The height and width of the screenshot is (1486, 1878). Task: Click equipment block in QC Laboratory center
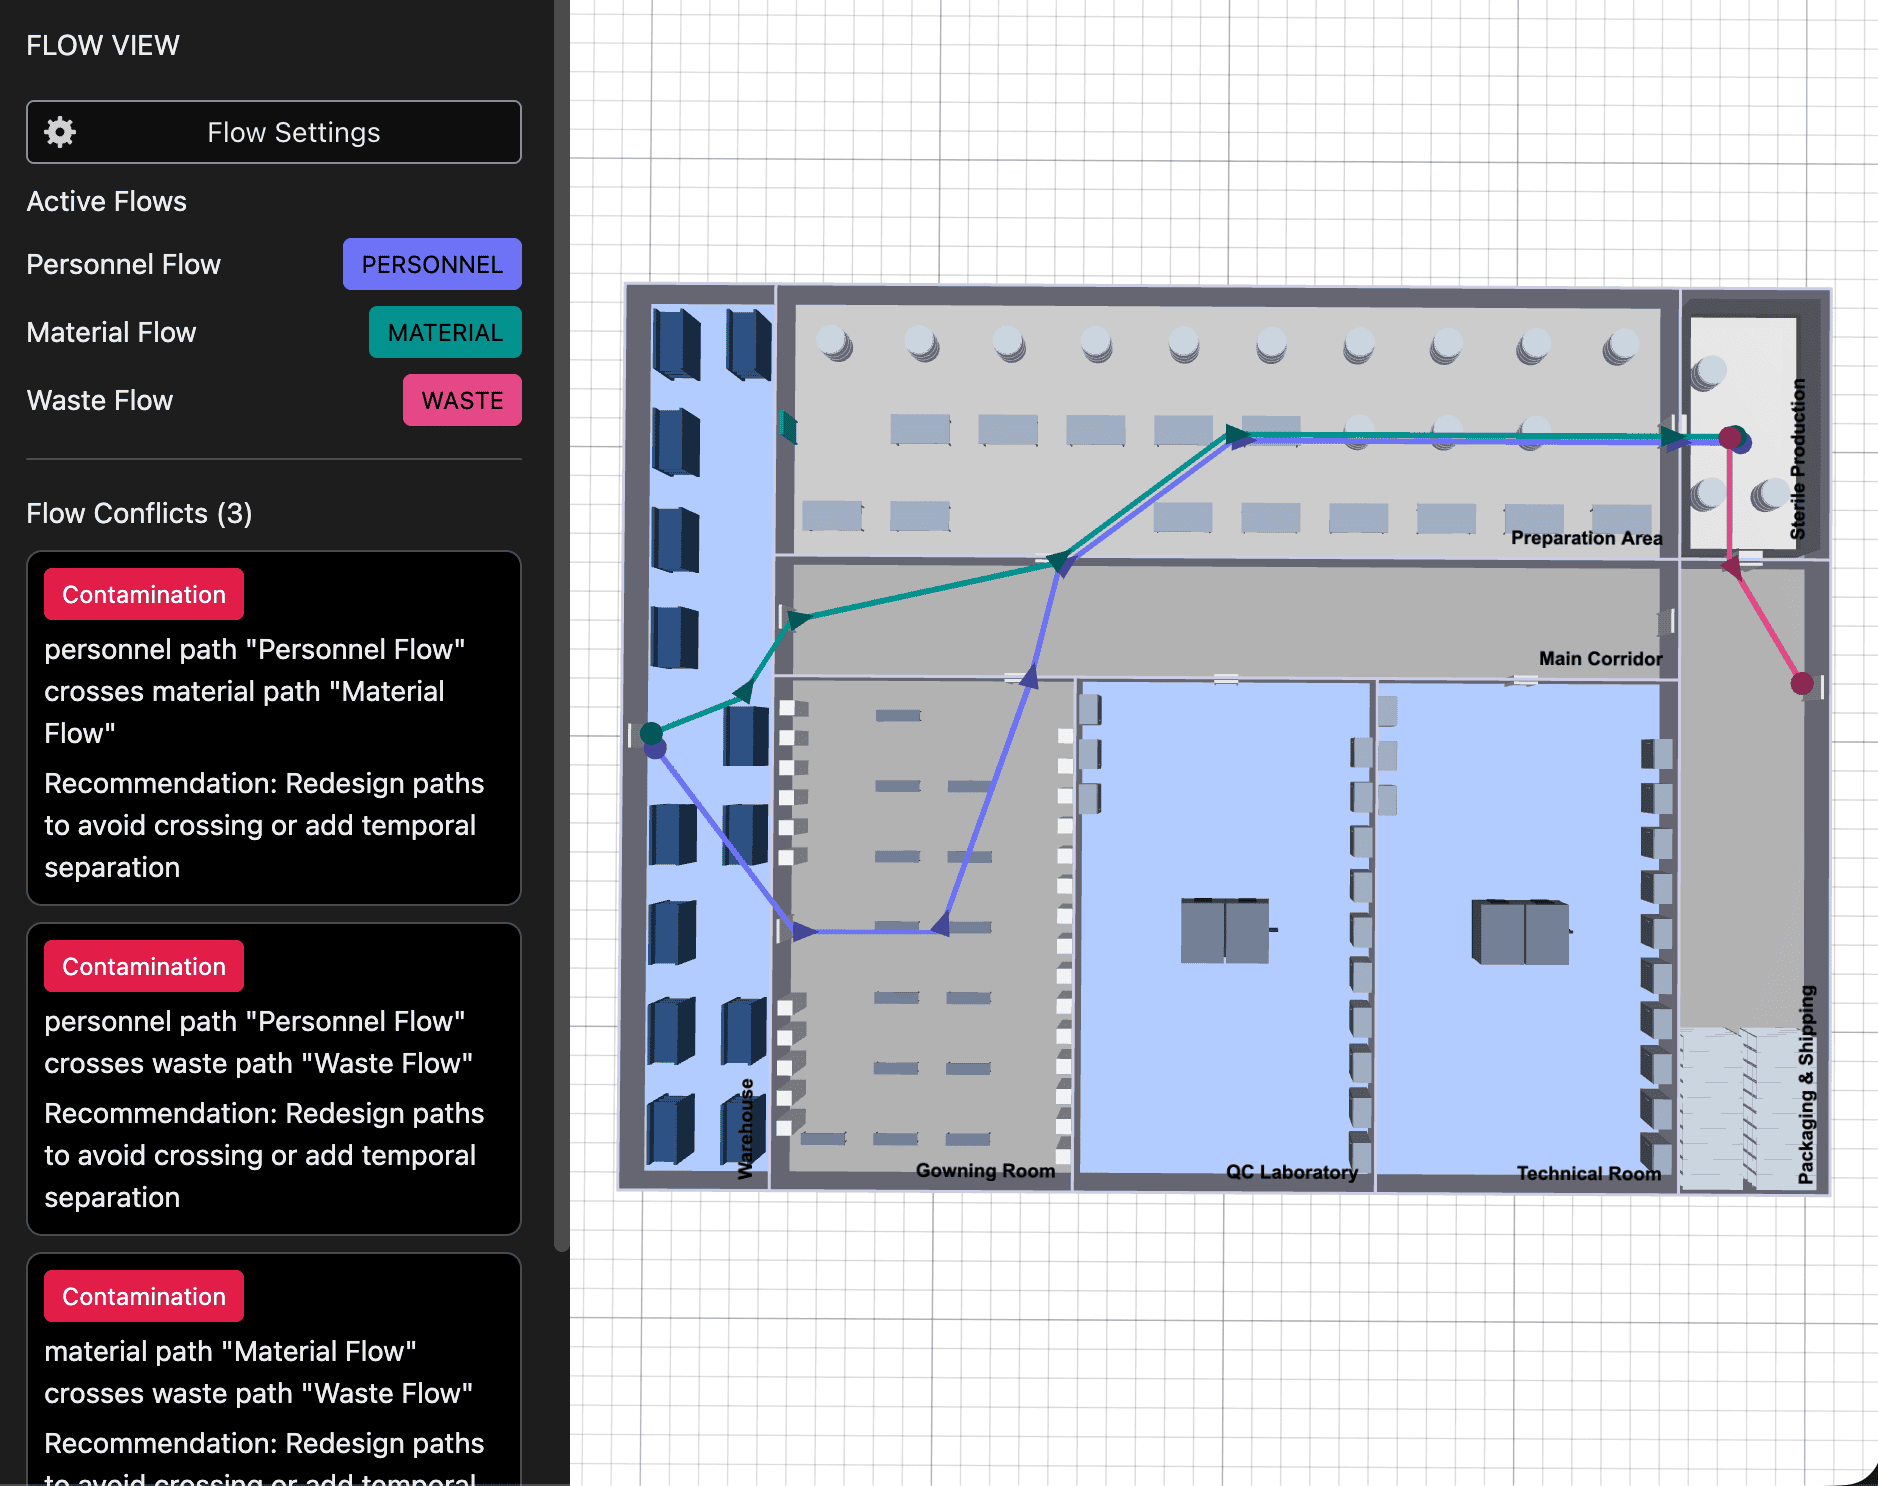click(x=1225, y=930)
